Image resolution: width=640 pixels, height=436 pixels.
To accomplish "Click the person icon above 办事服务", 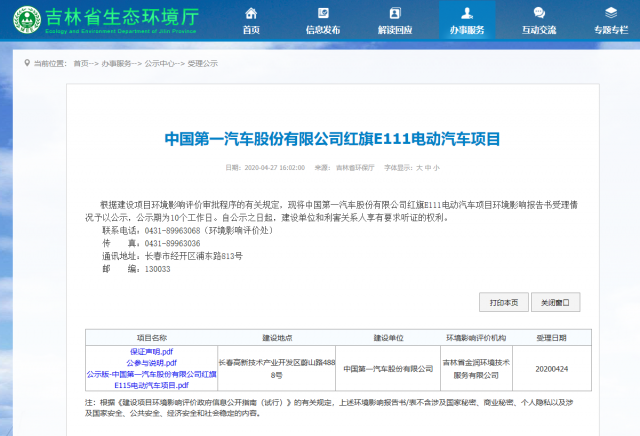I will [467, 13].
